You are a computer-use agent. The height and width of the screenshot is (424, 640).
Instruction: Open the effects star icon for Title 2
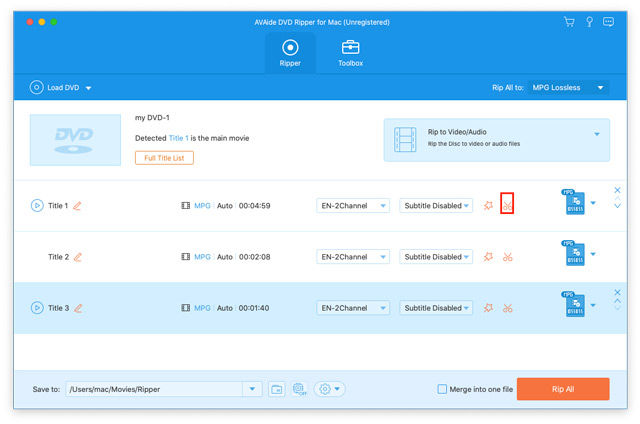click(488, 257)
